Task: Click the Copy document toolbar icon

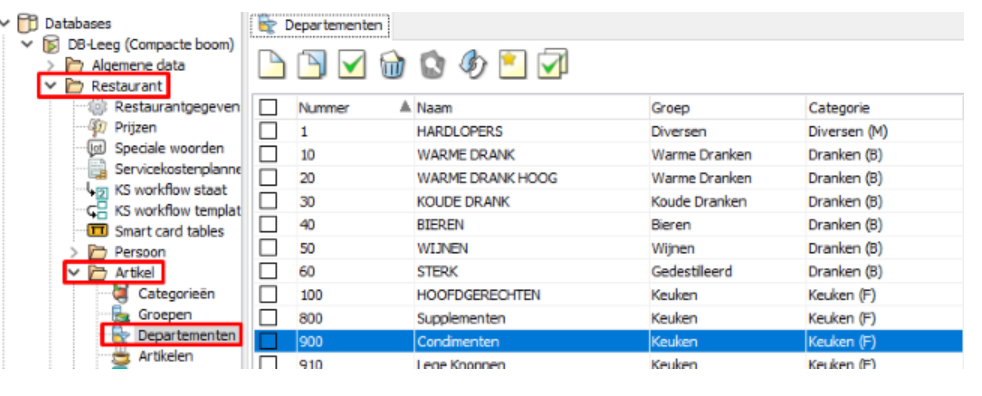Action: pyautogui.click(x=312, y=64)
